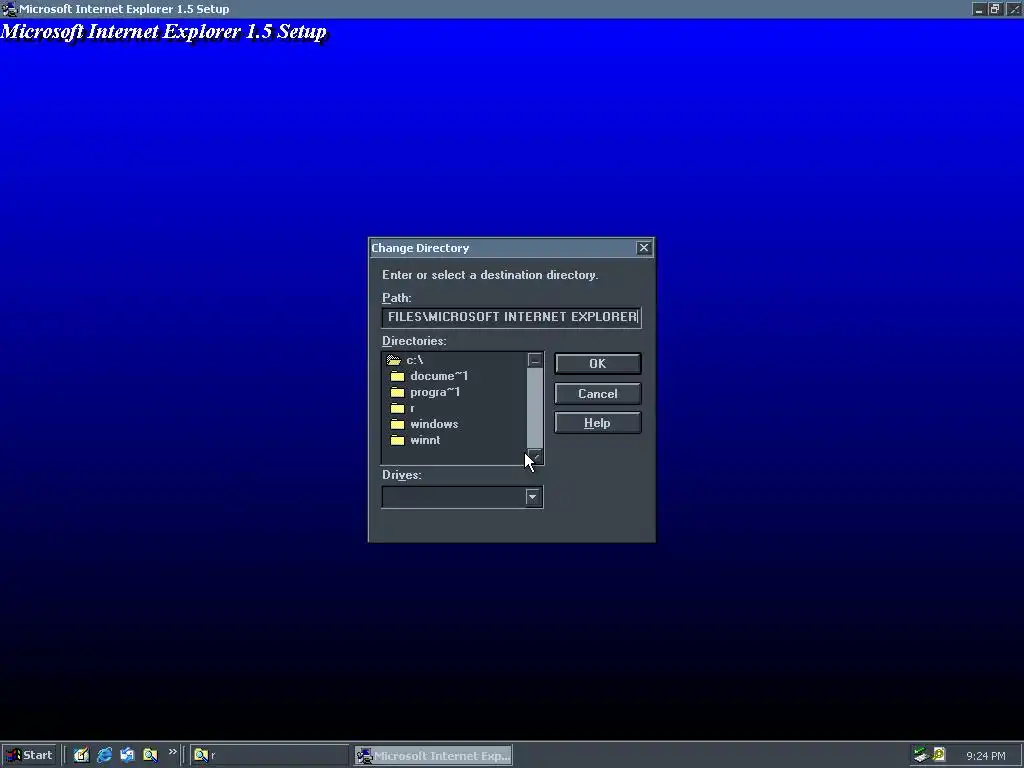Click the directories list scroll-down arrow
This screenshot has height=768, width=1024.
[535, 457]
